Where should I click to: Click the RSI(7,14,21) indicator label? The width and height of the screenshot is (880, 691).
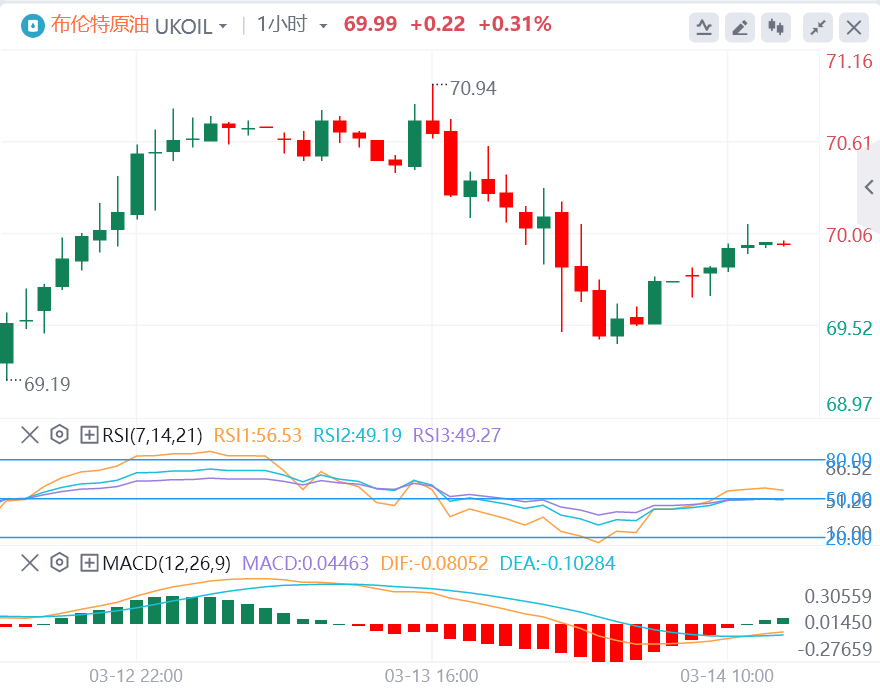(152, 435)
